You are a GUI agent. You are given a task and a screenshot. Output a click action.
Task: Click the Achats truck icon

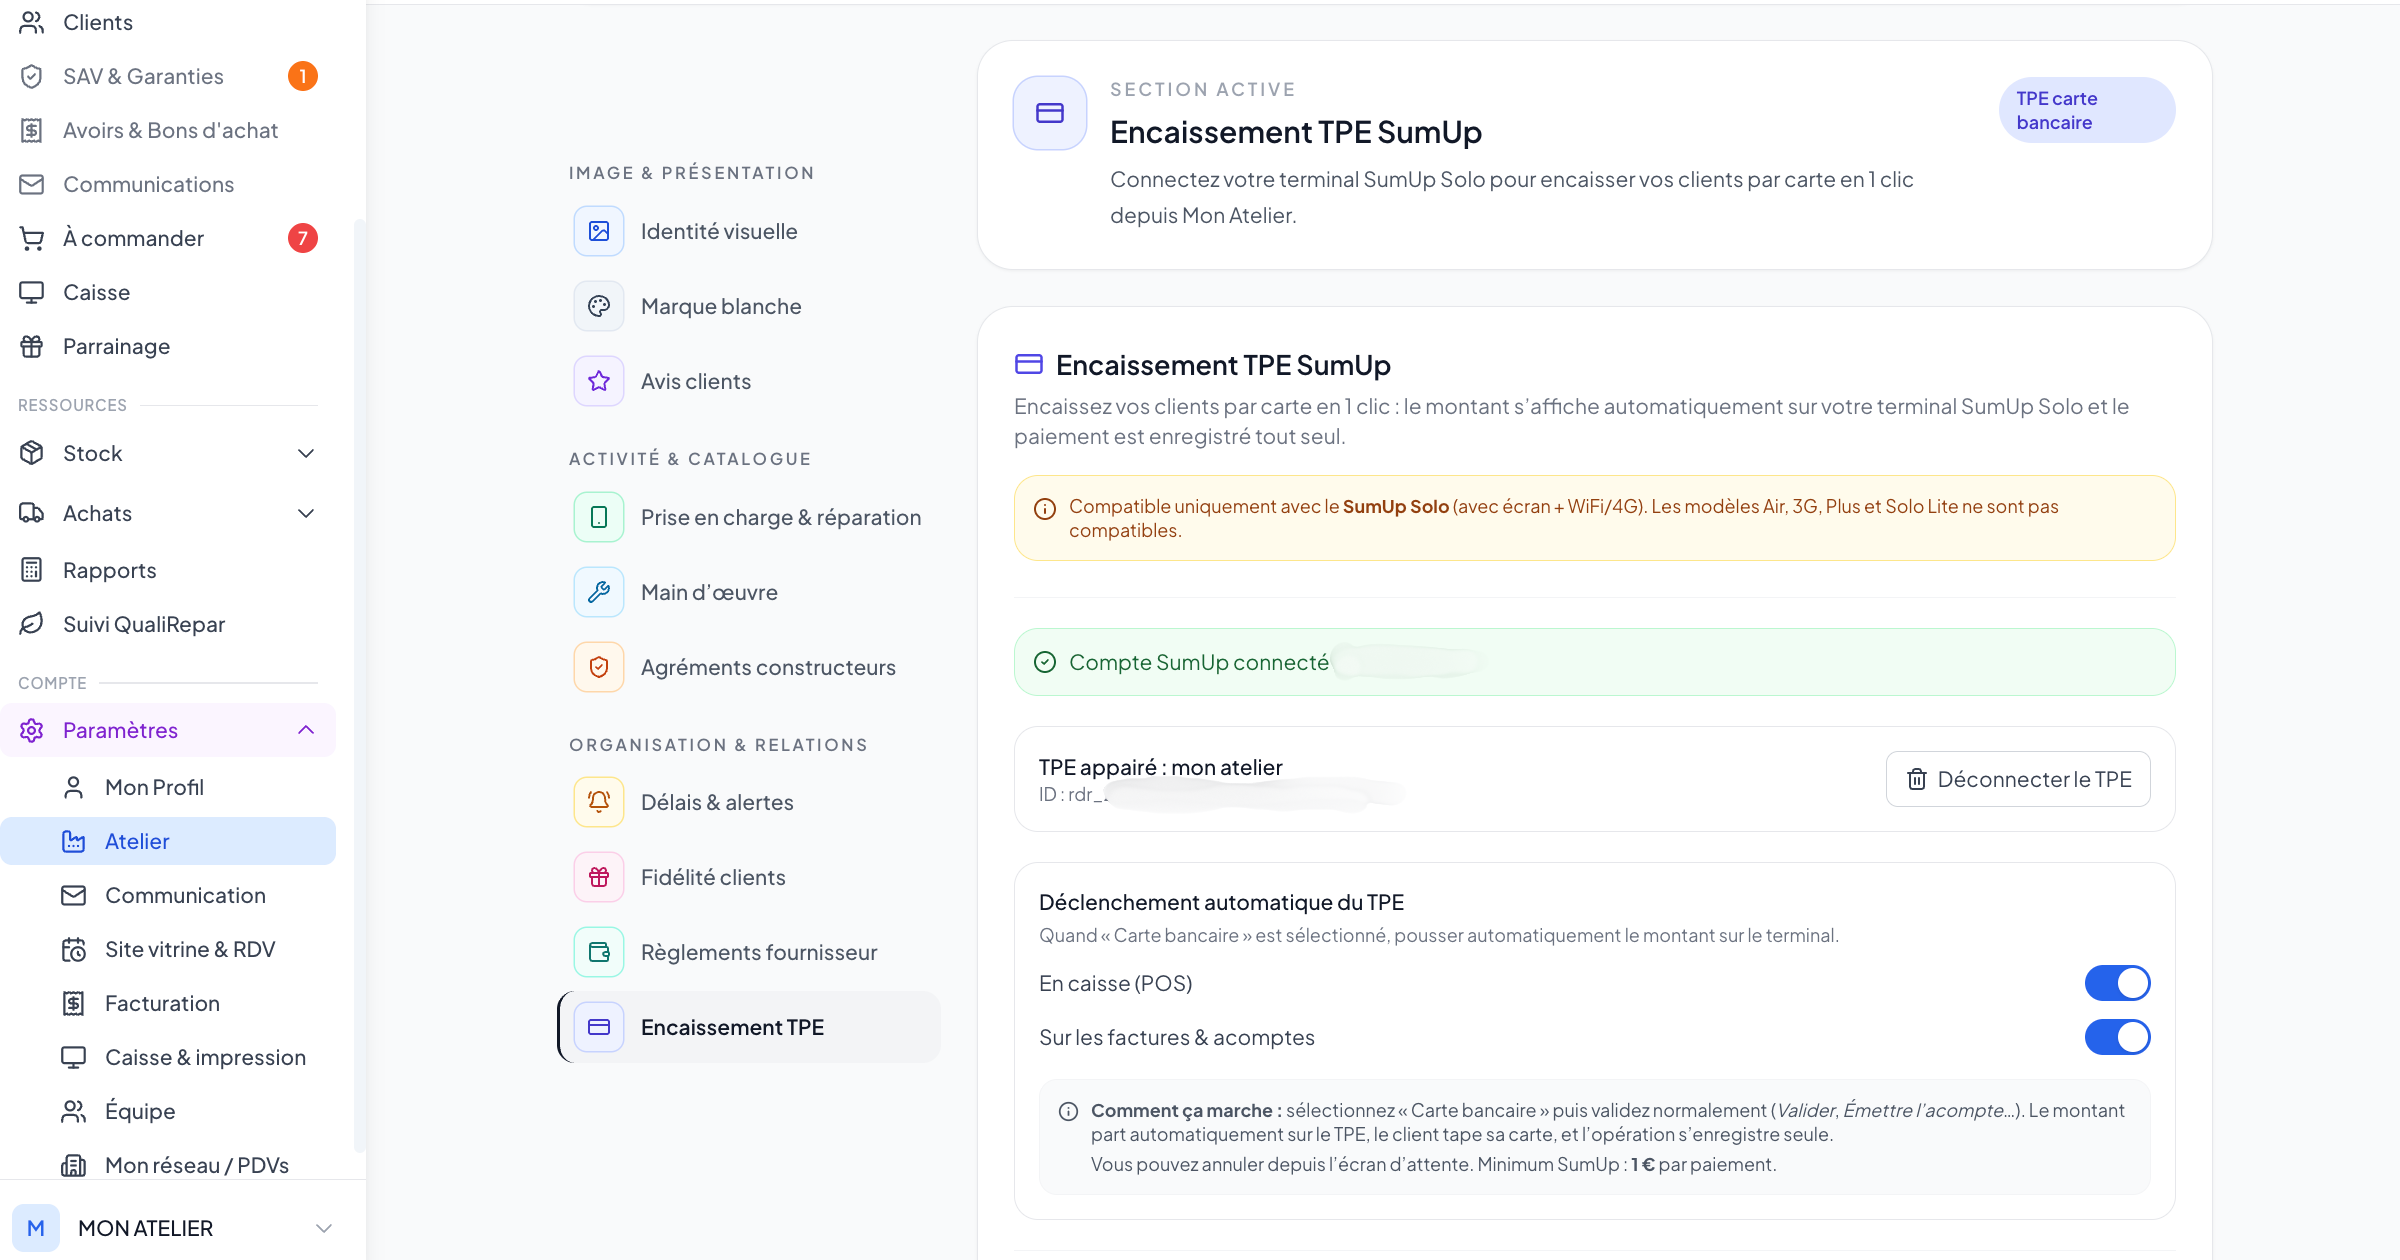[32, 513]
